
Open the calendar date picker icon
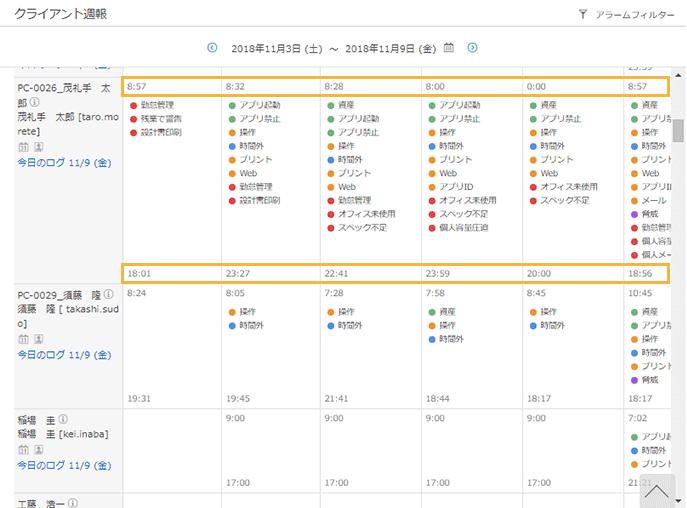click(x=449, y=47)
